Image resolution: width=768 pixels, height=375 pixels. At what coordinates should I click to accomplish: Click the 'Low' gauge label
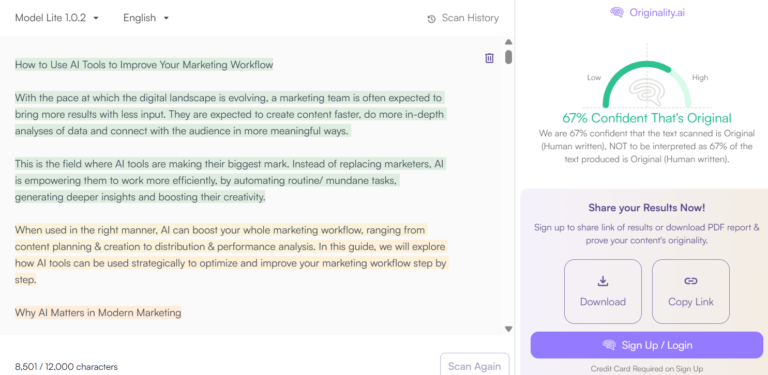tap(594, 77)
